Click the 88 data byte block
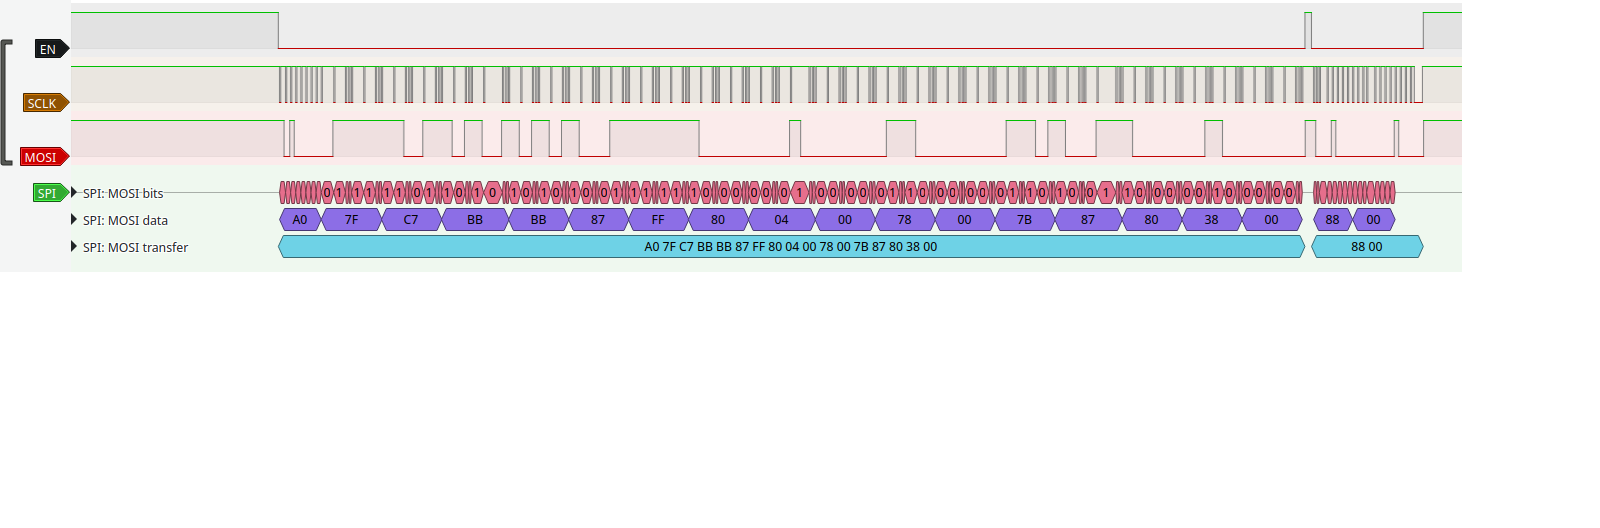Image resolution: width=1600 pixels, height=528 pixels. point(1333,219)
